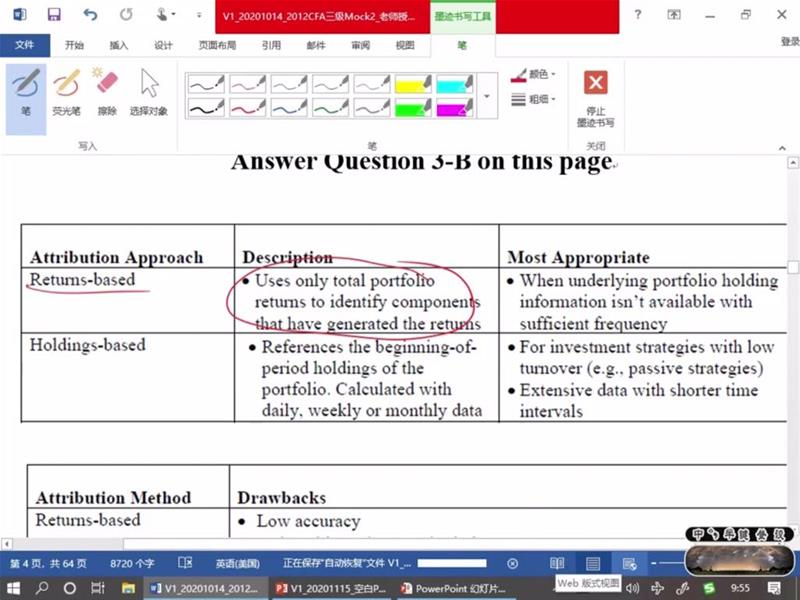The width and height of the screenshot is (800, 600).
Task: Switch to Web 版式视图 view button
Action: tap(628, 564)
